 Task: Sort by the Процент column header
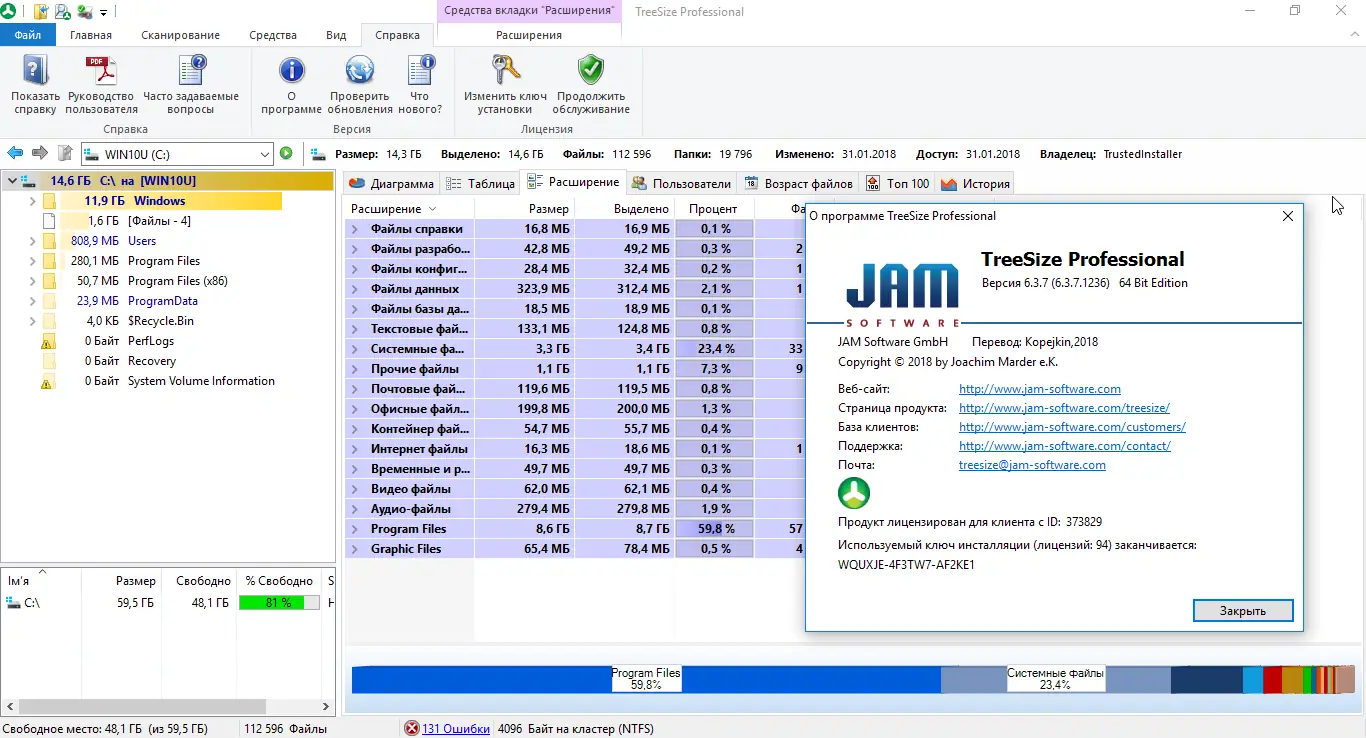tap(714, 209)
